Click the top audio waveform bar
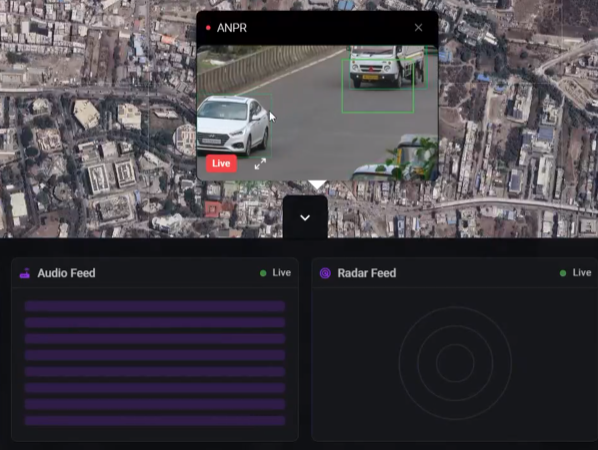 coord(155,306)
